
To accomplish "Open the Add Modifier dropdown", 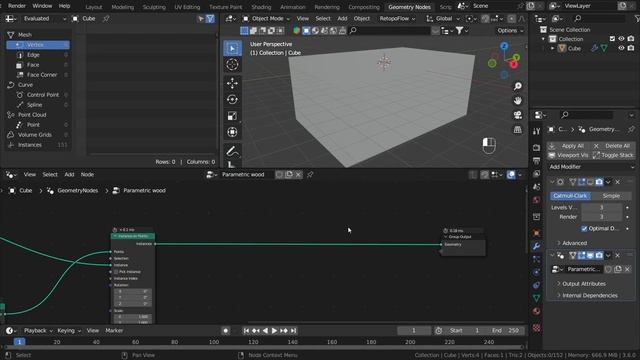I will click(591, 167).
